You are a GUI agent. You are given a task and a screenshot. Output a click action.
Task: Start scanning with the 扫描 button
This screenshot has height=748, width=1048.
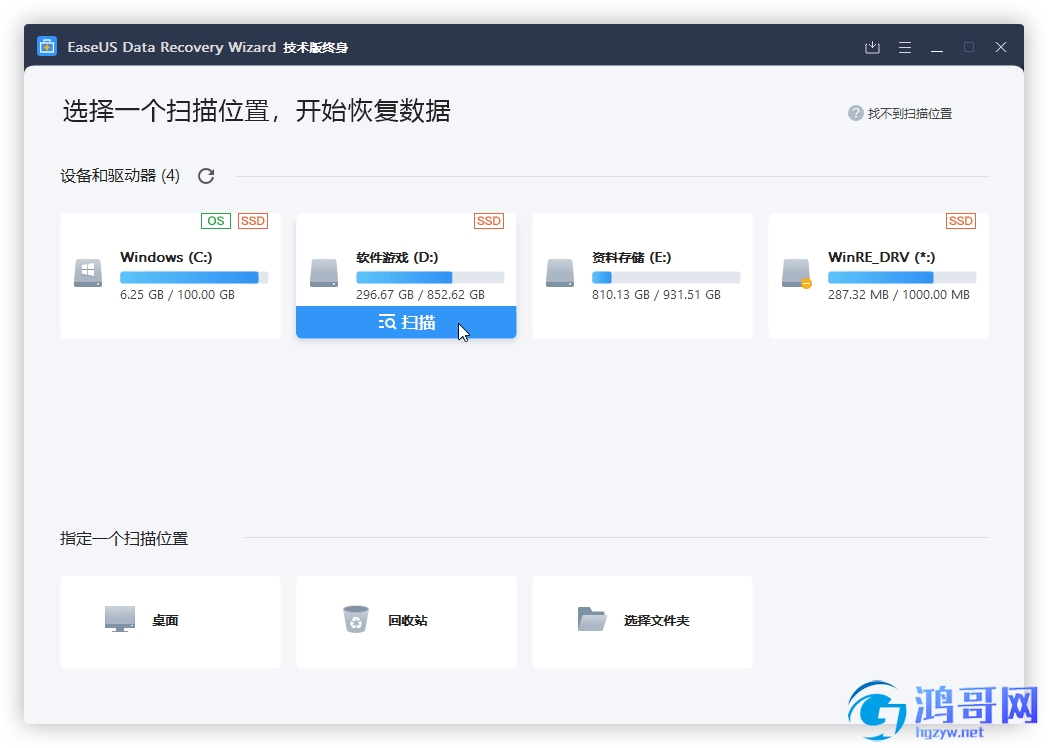coord(406,322)
